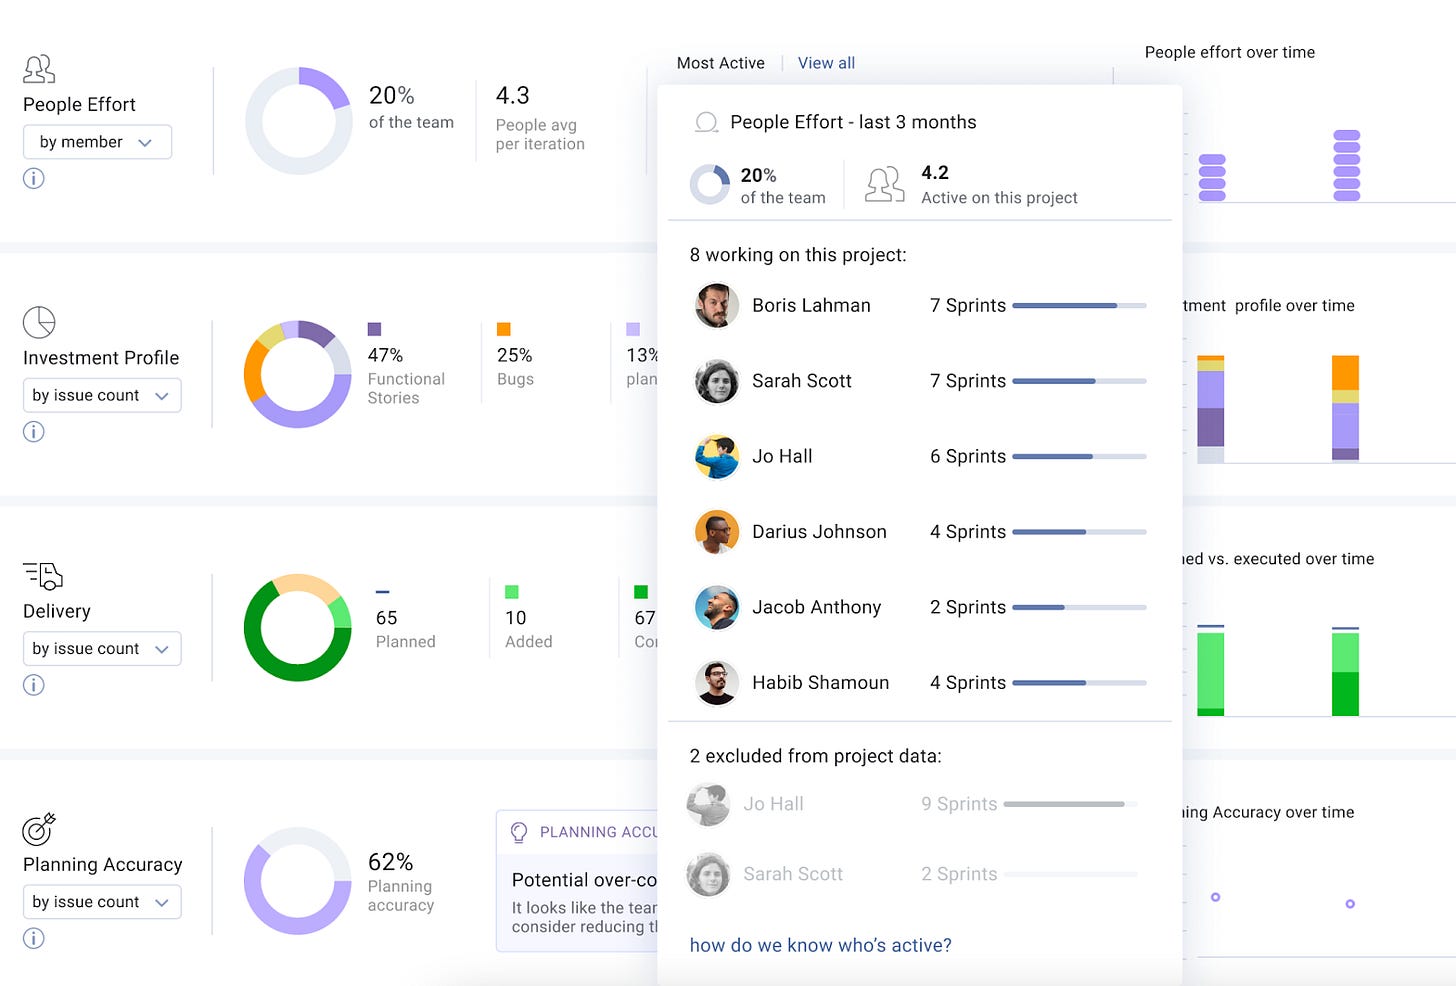
Task: Open 'by issue count' dropdown under Planning Accuracy
Action: click(101, 901)
